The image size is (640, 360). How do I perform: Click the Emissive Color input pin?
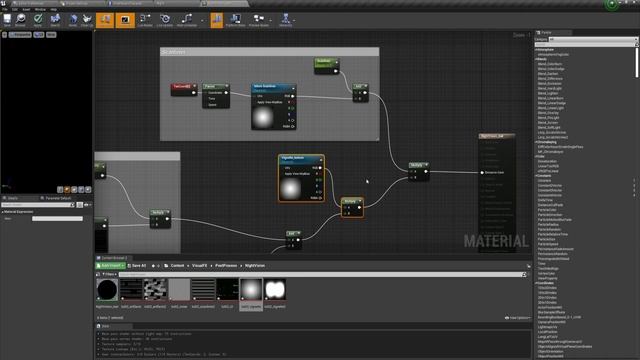tap(482, 173)
